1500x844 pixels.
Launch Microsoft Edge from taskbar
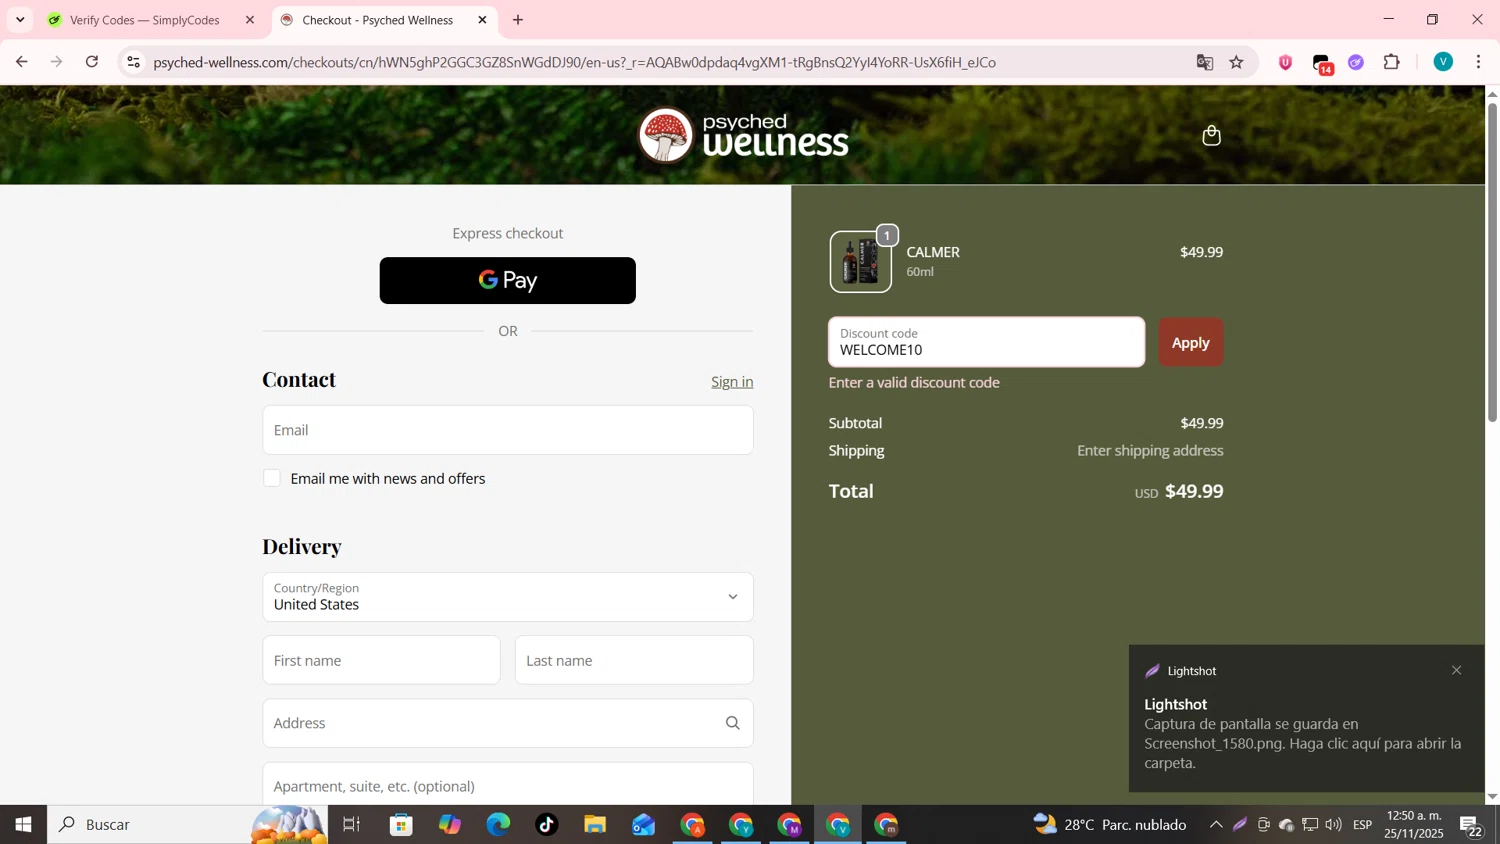[498, 825]
